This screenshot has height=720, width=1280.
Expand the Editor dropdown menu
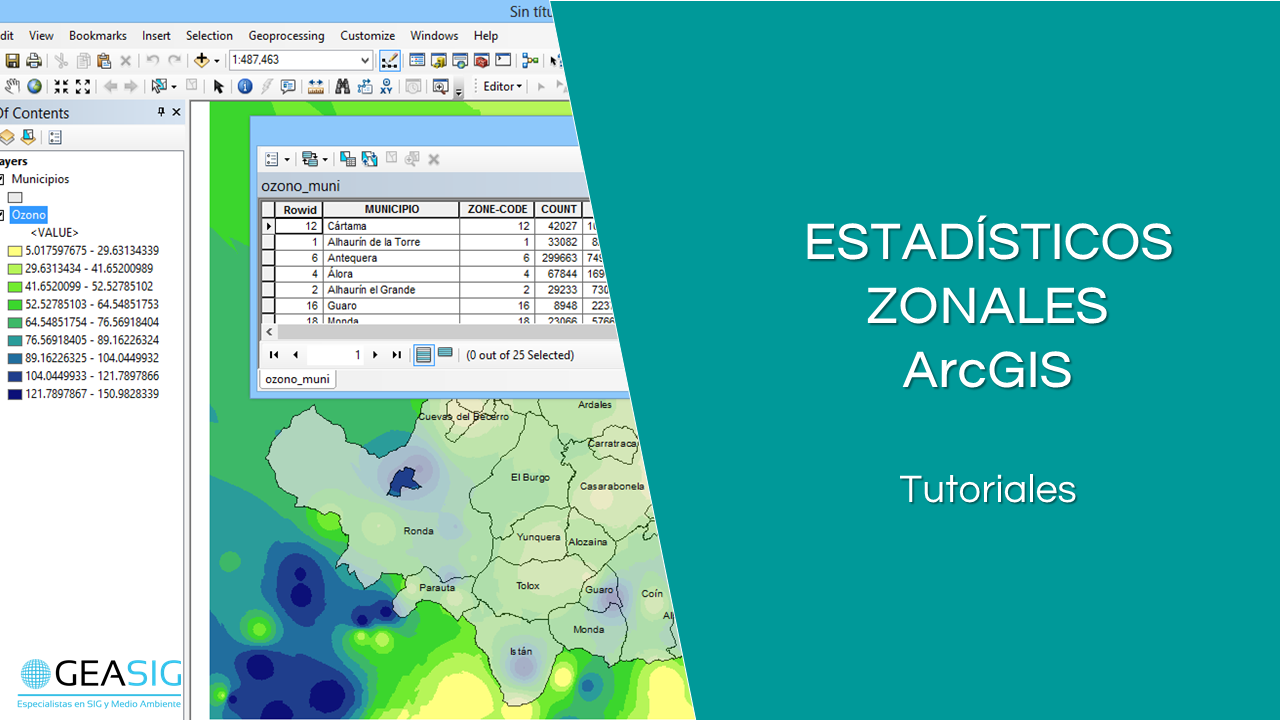519,87
